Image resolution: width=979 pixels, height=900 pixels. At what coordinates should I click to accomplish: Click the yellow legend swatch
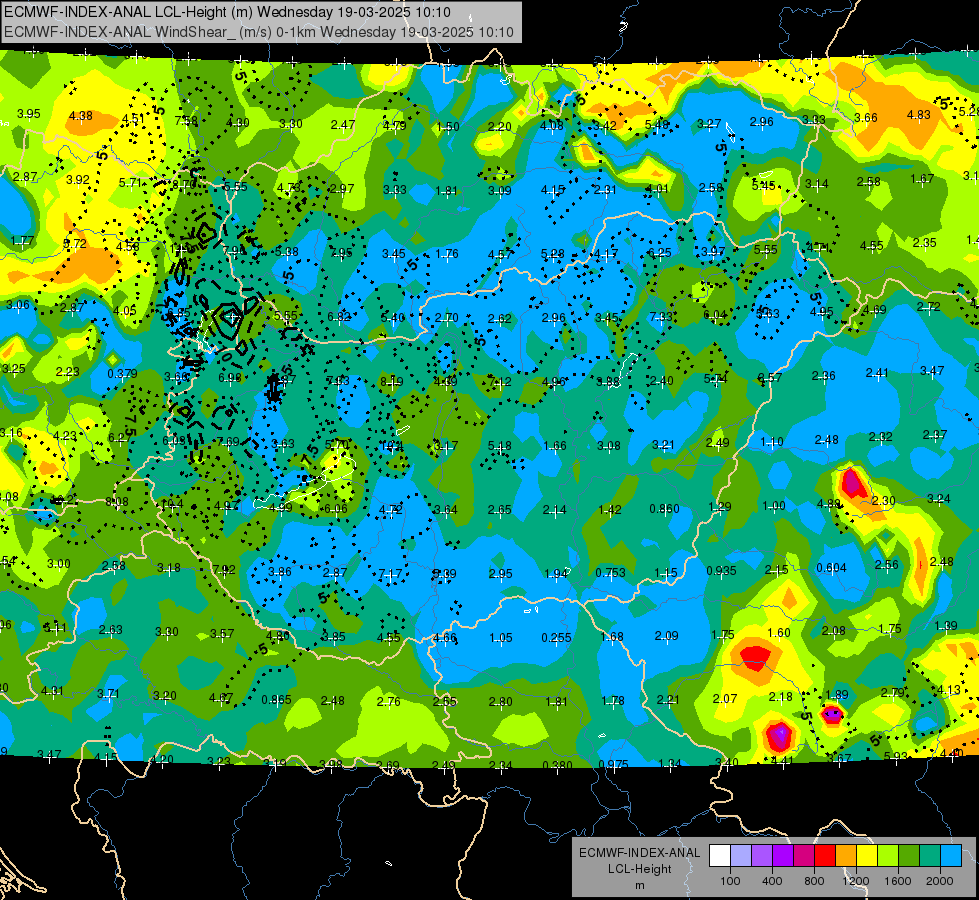click(867, 856)
